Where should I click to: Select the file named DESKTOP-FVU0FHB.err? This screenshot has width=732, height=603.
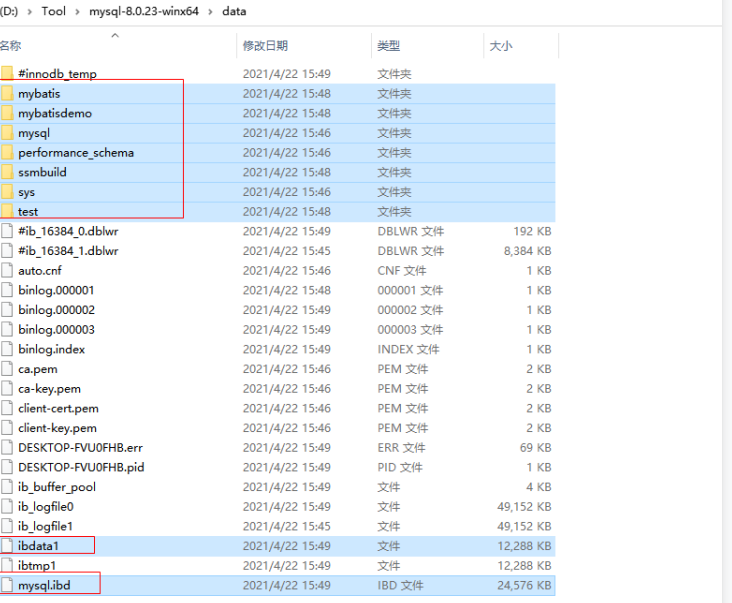80,448
